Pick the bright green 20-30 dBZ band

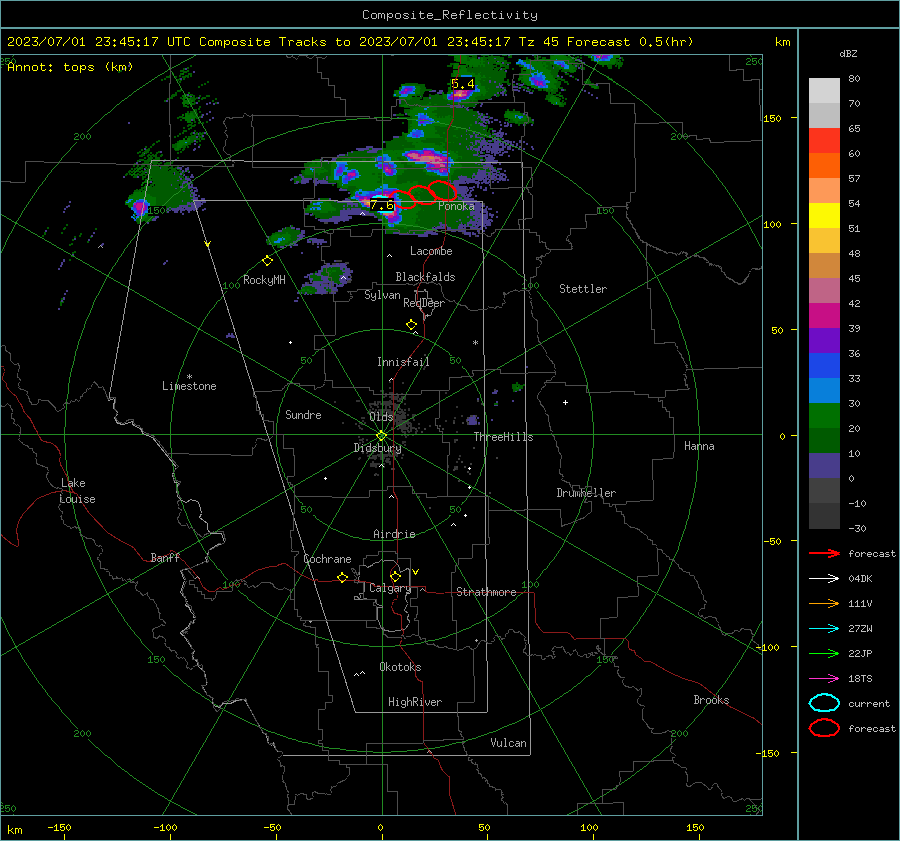[x=824, y=416]
